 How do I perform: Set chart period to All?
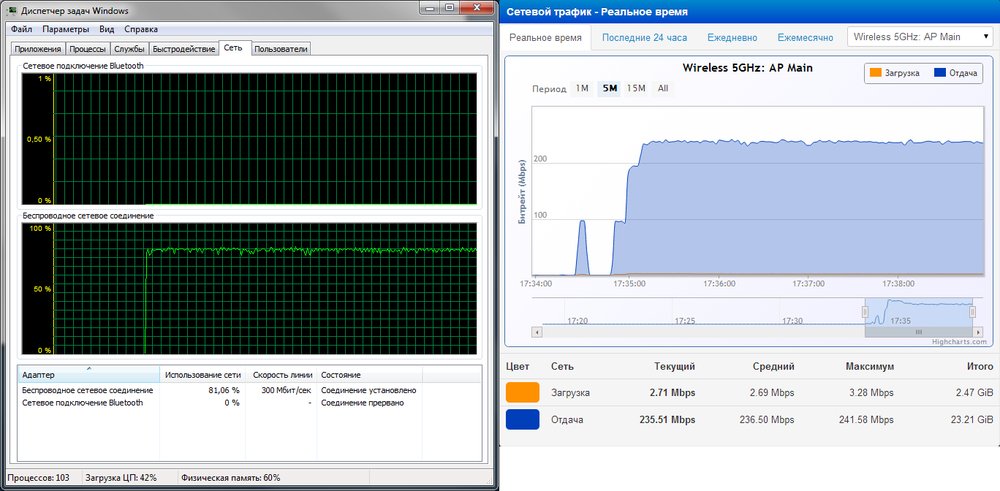pyautogui.click(x=663, y=89)
